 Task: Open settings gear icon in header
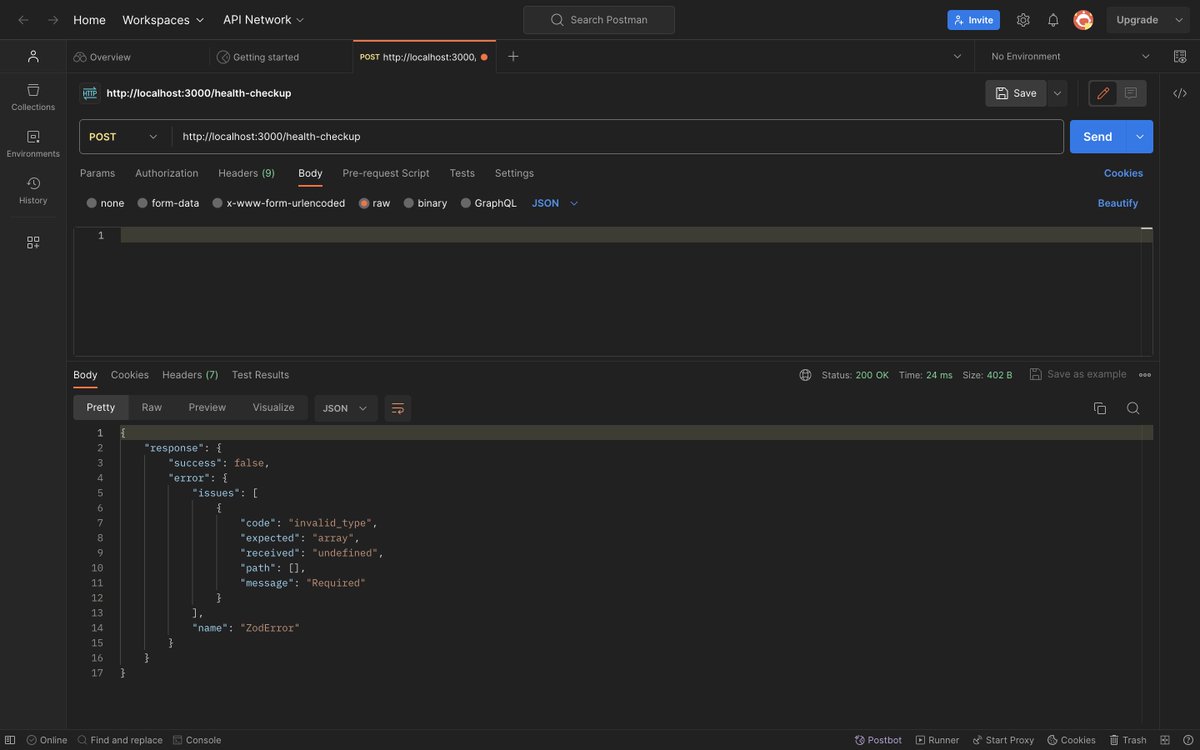pos(1023,20)
